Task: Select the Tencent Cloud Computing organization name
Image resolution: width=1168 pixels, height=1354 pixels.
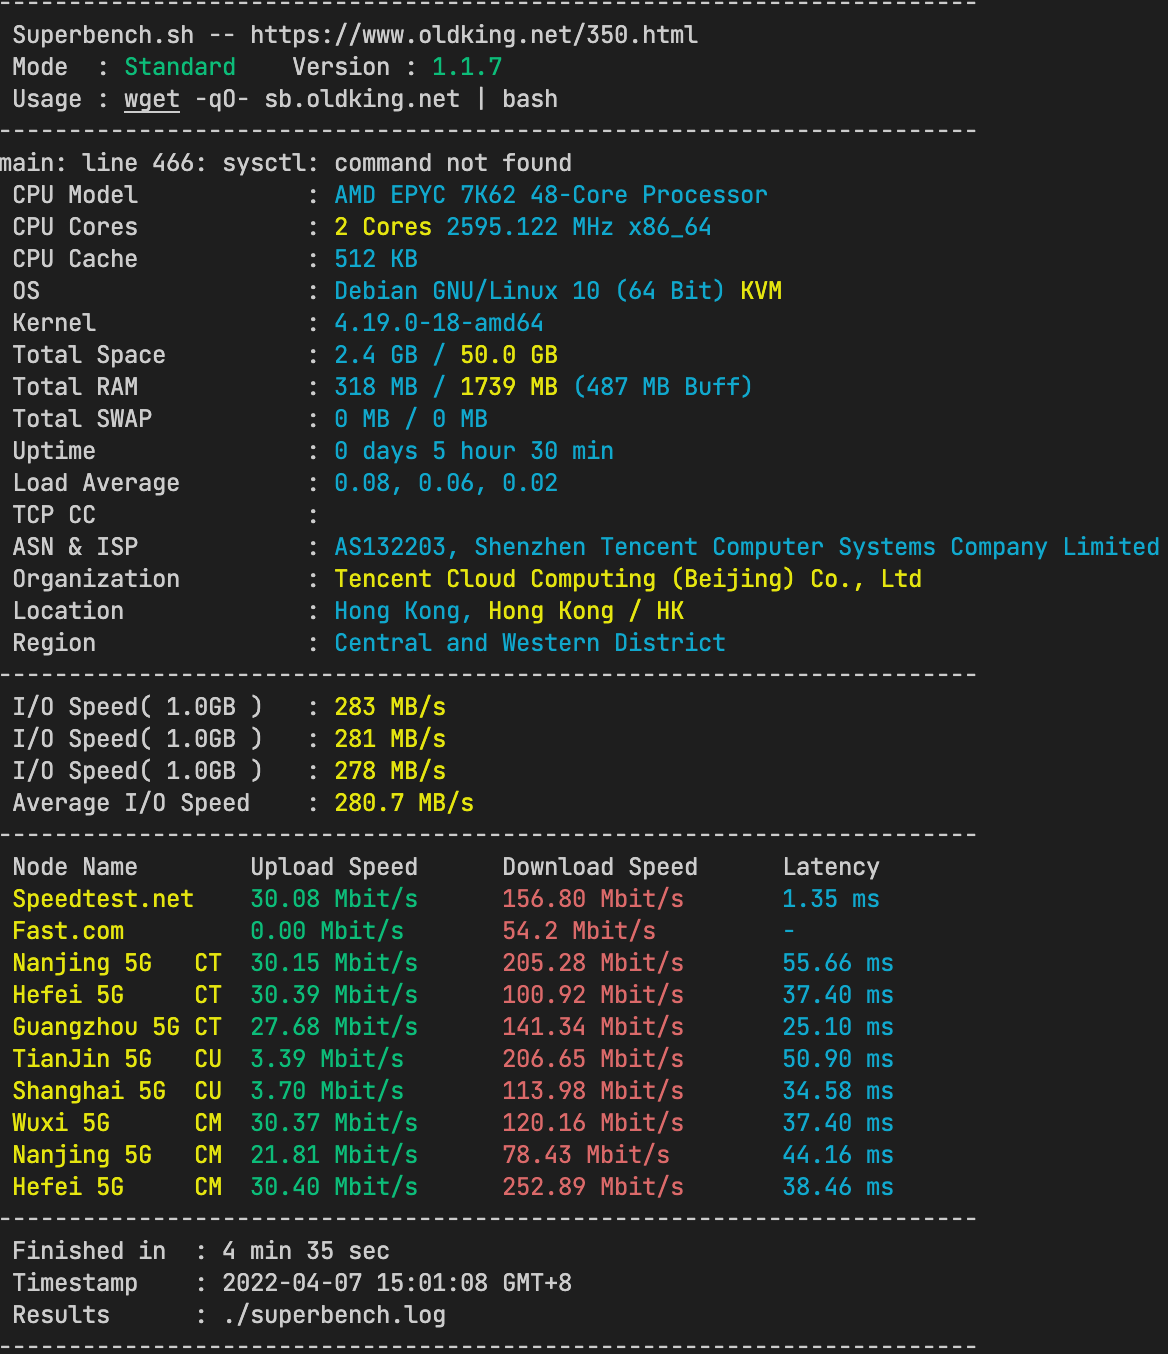Action: tap(627, 579)
